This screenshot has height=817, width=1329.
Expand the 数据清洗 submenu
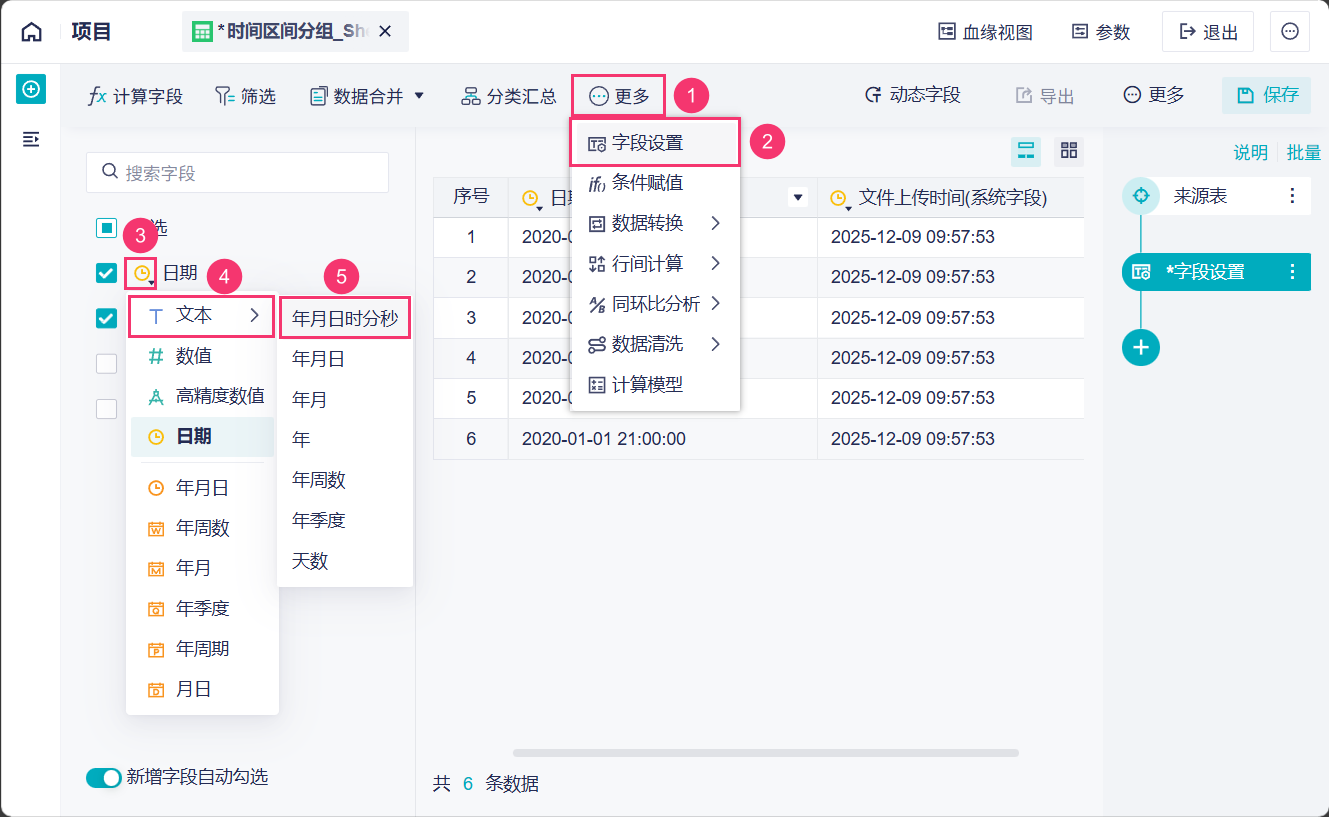655,344
